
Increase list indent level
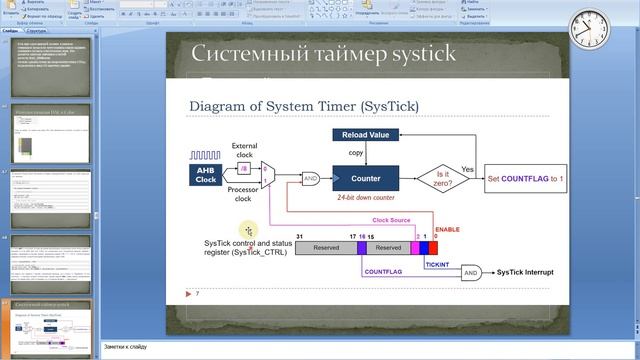231,4
